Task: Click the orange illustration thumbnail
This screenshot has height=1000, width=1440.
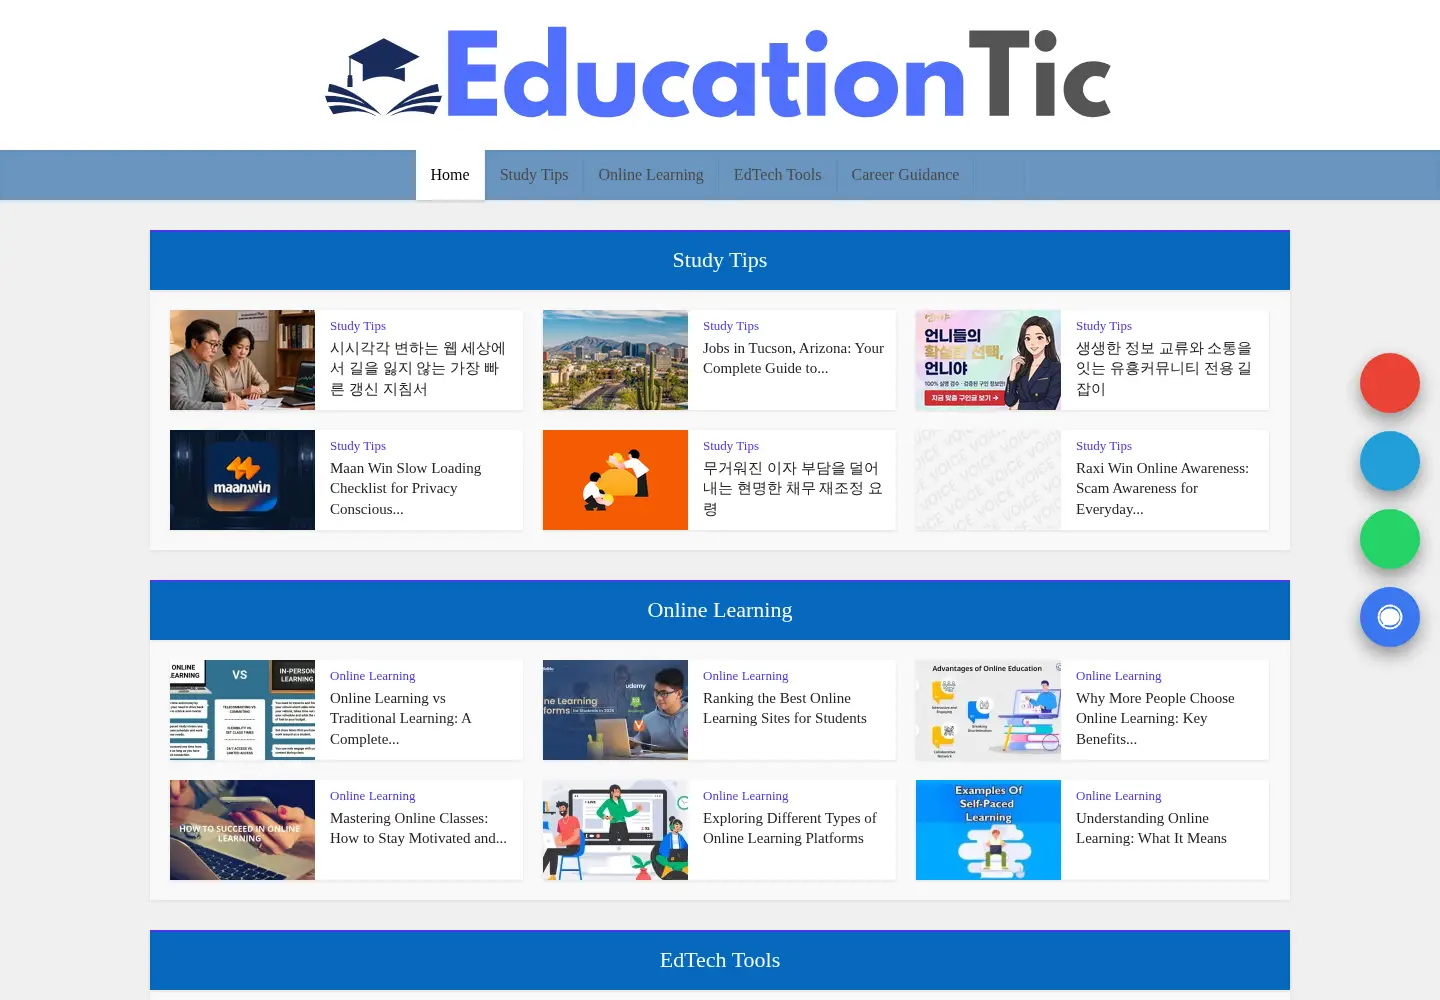Action: click(x=615, y=480)
